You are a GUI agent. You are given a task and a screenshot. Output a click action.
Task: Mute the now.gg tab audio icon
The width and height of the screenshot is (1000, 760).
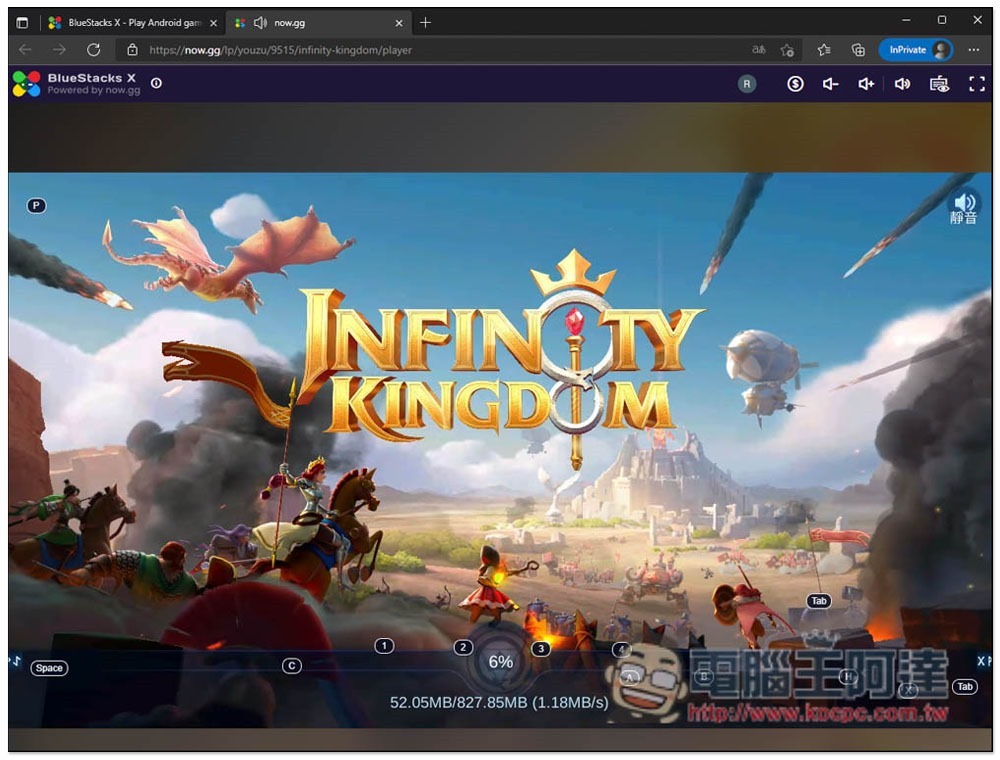pos(260,23)
